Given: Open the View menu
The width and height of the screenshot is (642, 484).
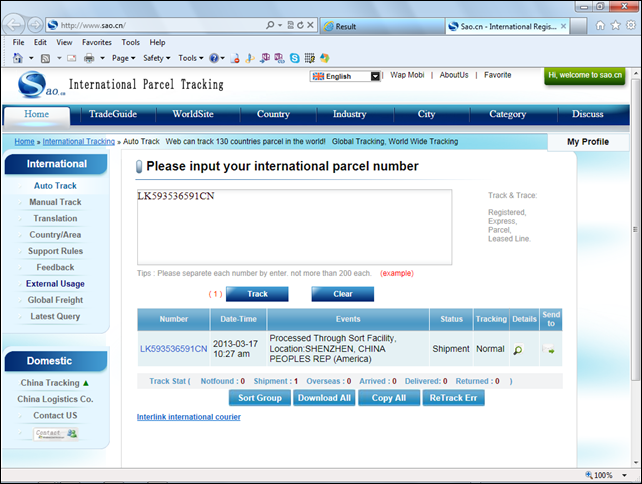Looking at the screenshot, I should [64, 42].
